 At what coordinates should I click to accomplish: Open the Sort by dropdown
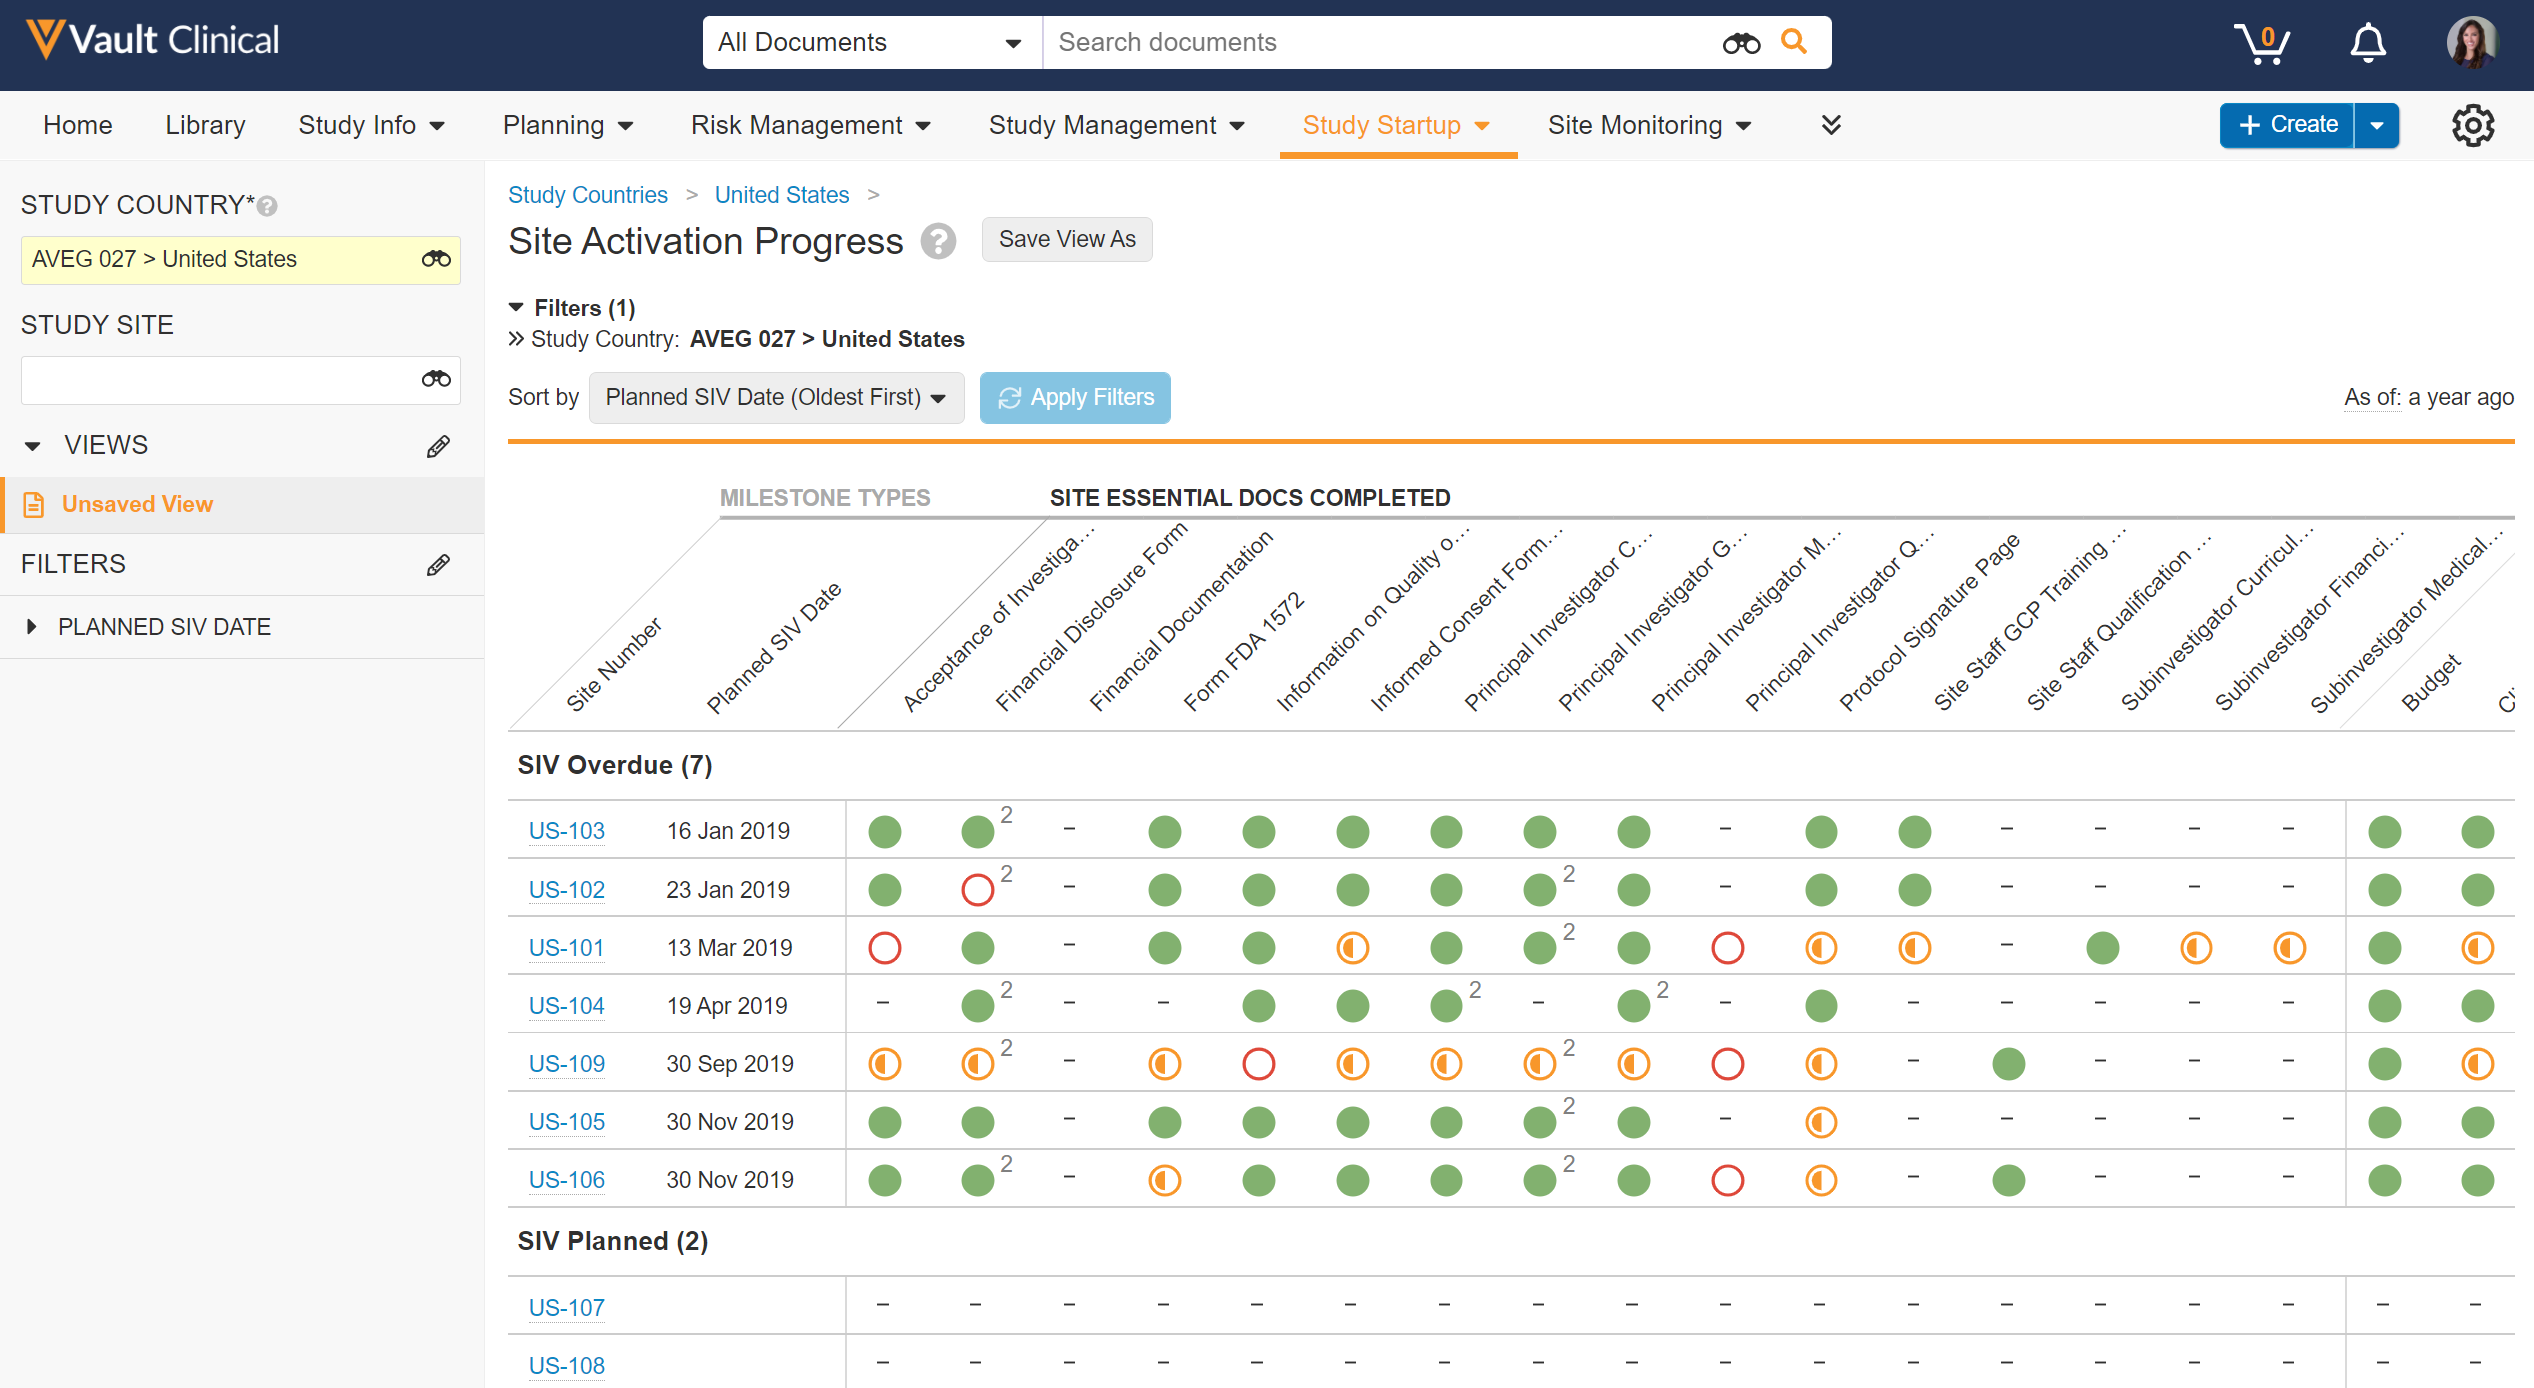(776, 398)
